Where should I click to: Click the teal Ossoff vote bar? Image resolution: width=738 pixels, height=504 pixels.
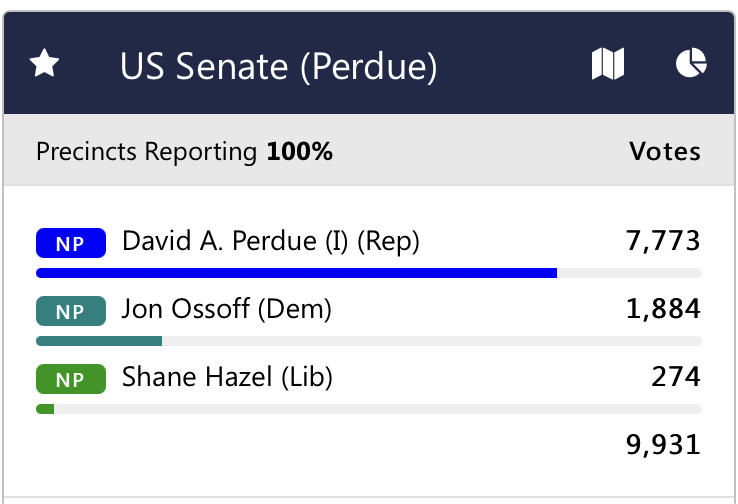point(99,341)
